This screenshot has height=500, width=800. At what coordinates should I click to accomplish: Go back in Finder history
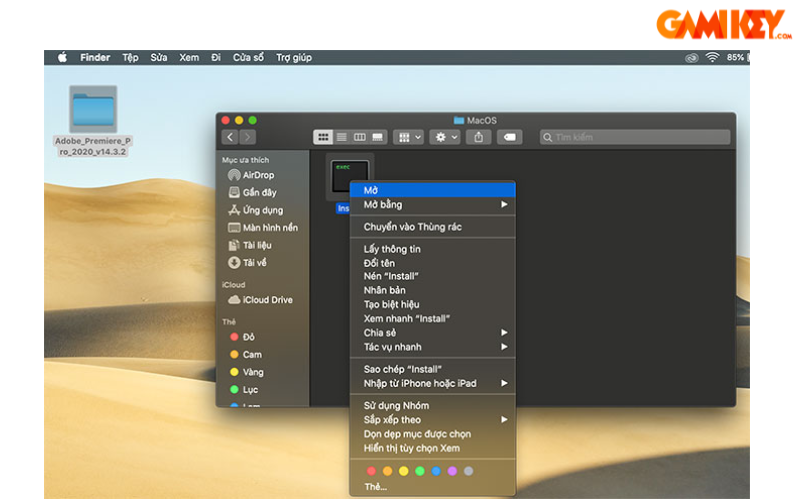pyautogui.click(x=230, y=137)
